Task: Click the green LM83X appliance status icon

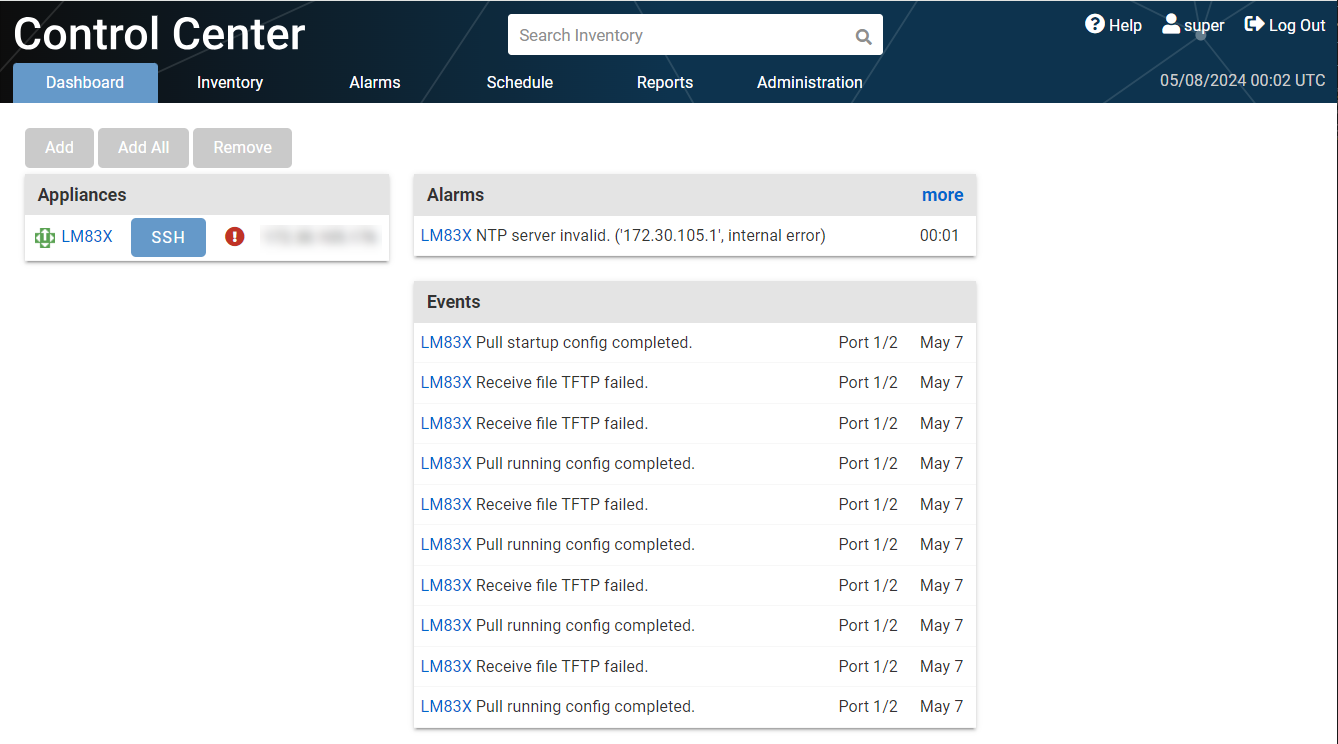Action: click(x=44, y=237)
